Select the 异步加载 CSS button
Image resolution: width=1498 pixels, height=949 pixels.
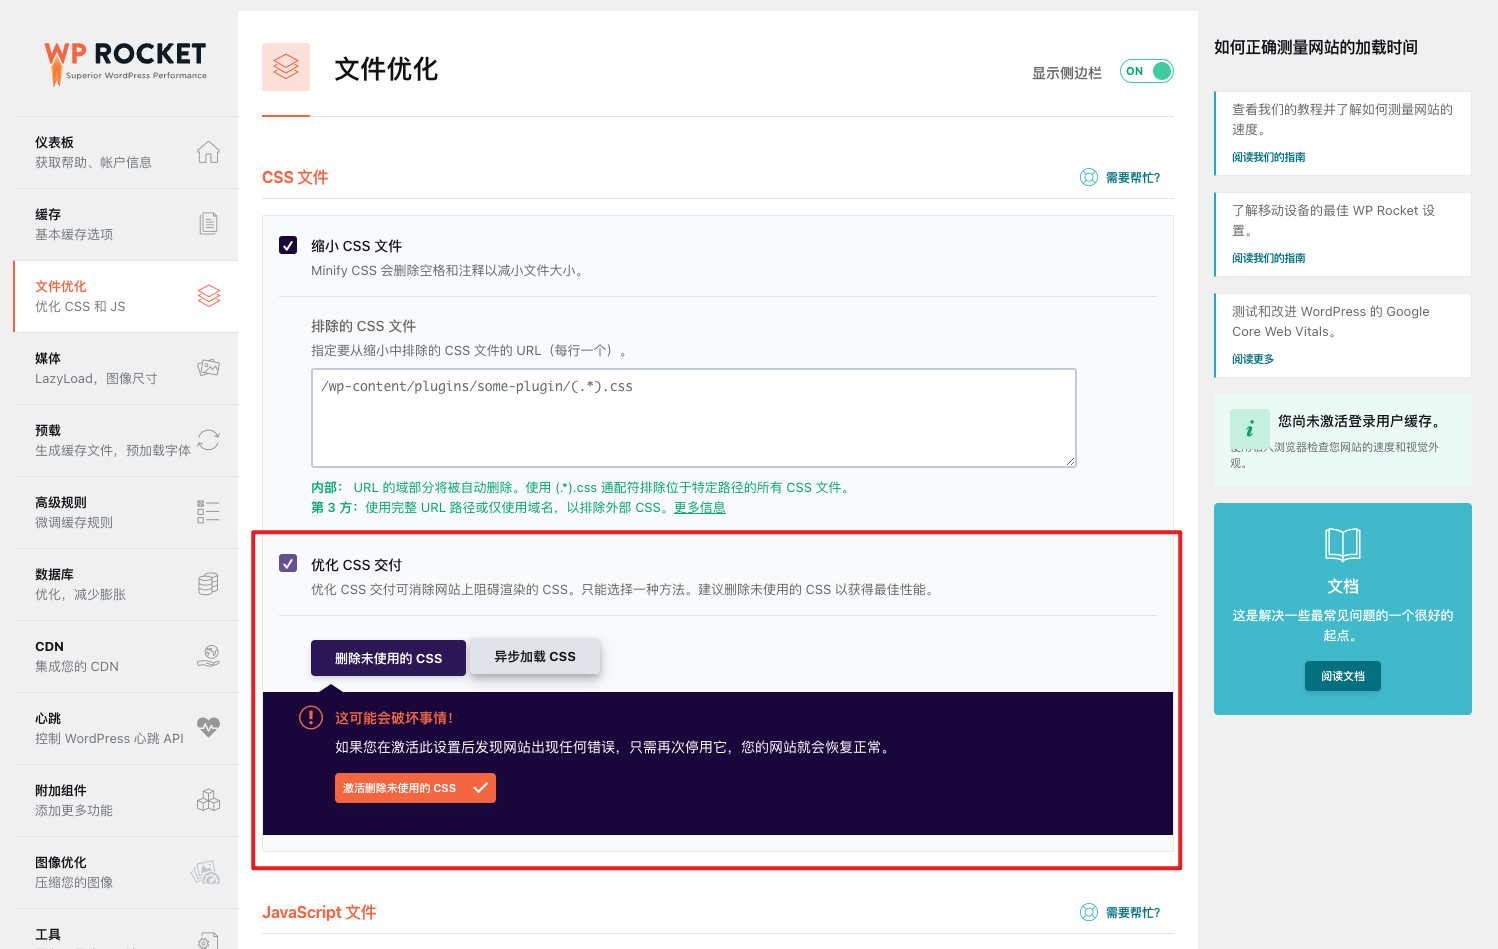point(535,656)
